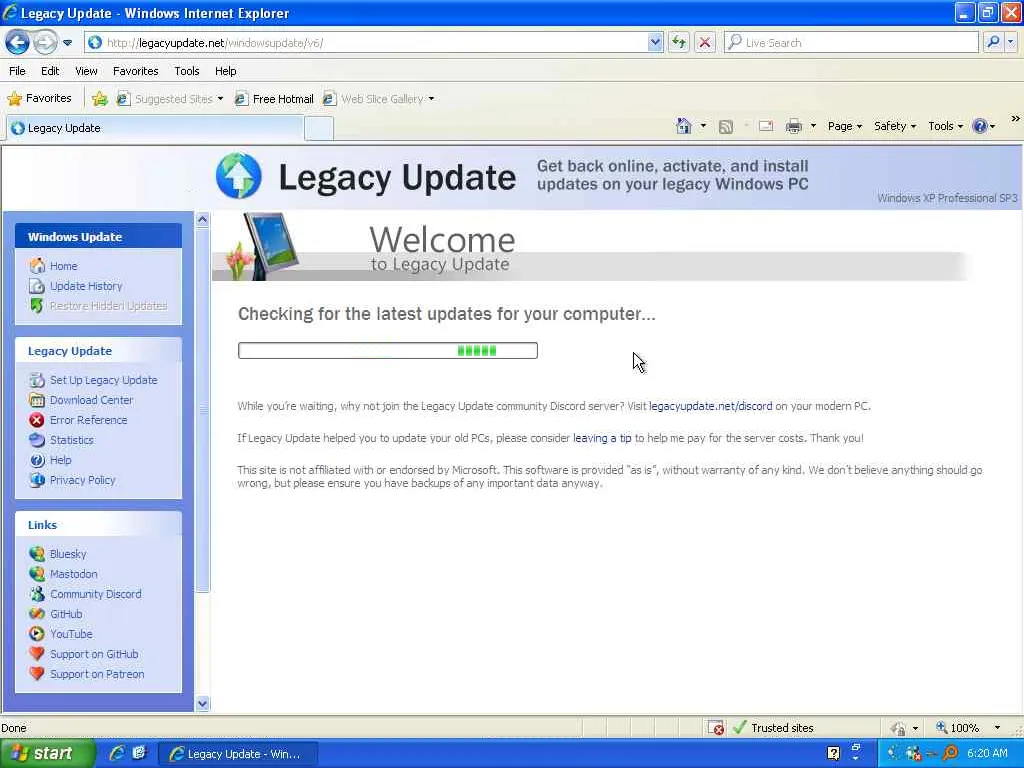Click the Bluesky globe icon

tap(37, 554)
